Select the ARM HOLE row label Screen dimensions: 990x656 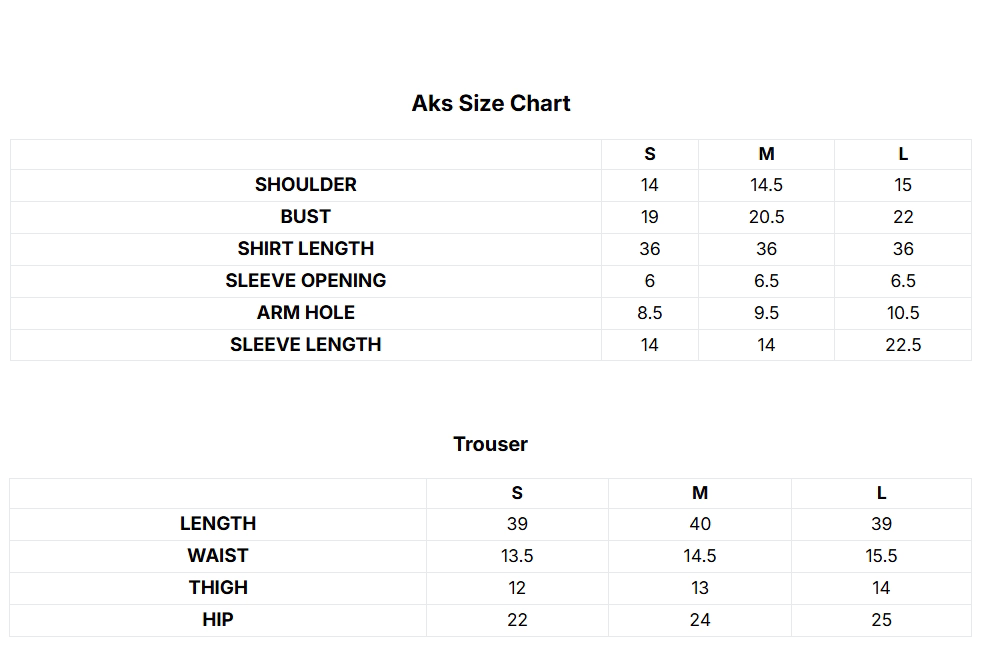pos(306,313)
